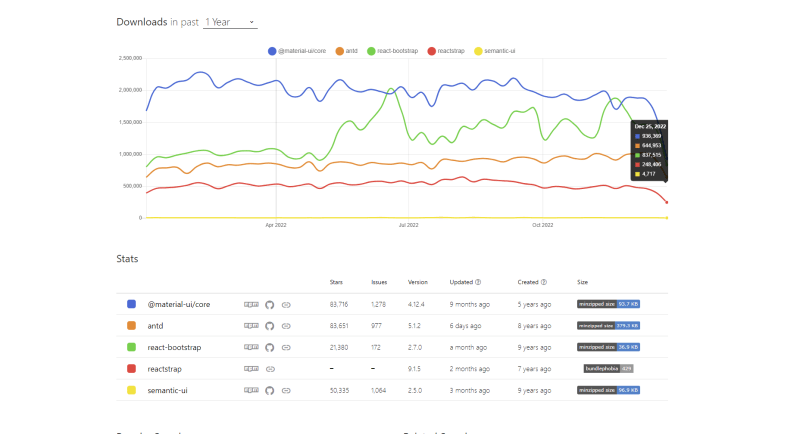Toggle the semantic-ui series in chart legend
The height and width of the screenshot is (434, 800).
tap(494, 51)
